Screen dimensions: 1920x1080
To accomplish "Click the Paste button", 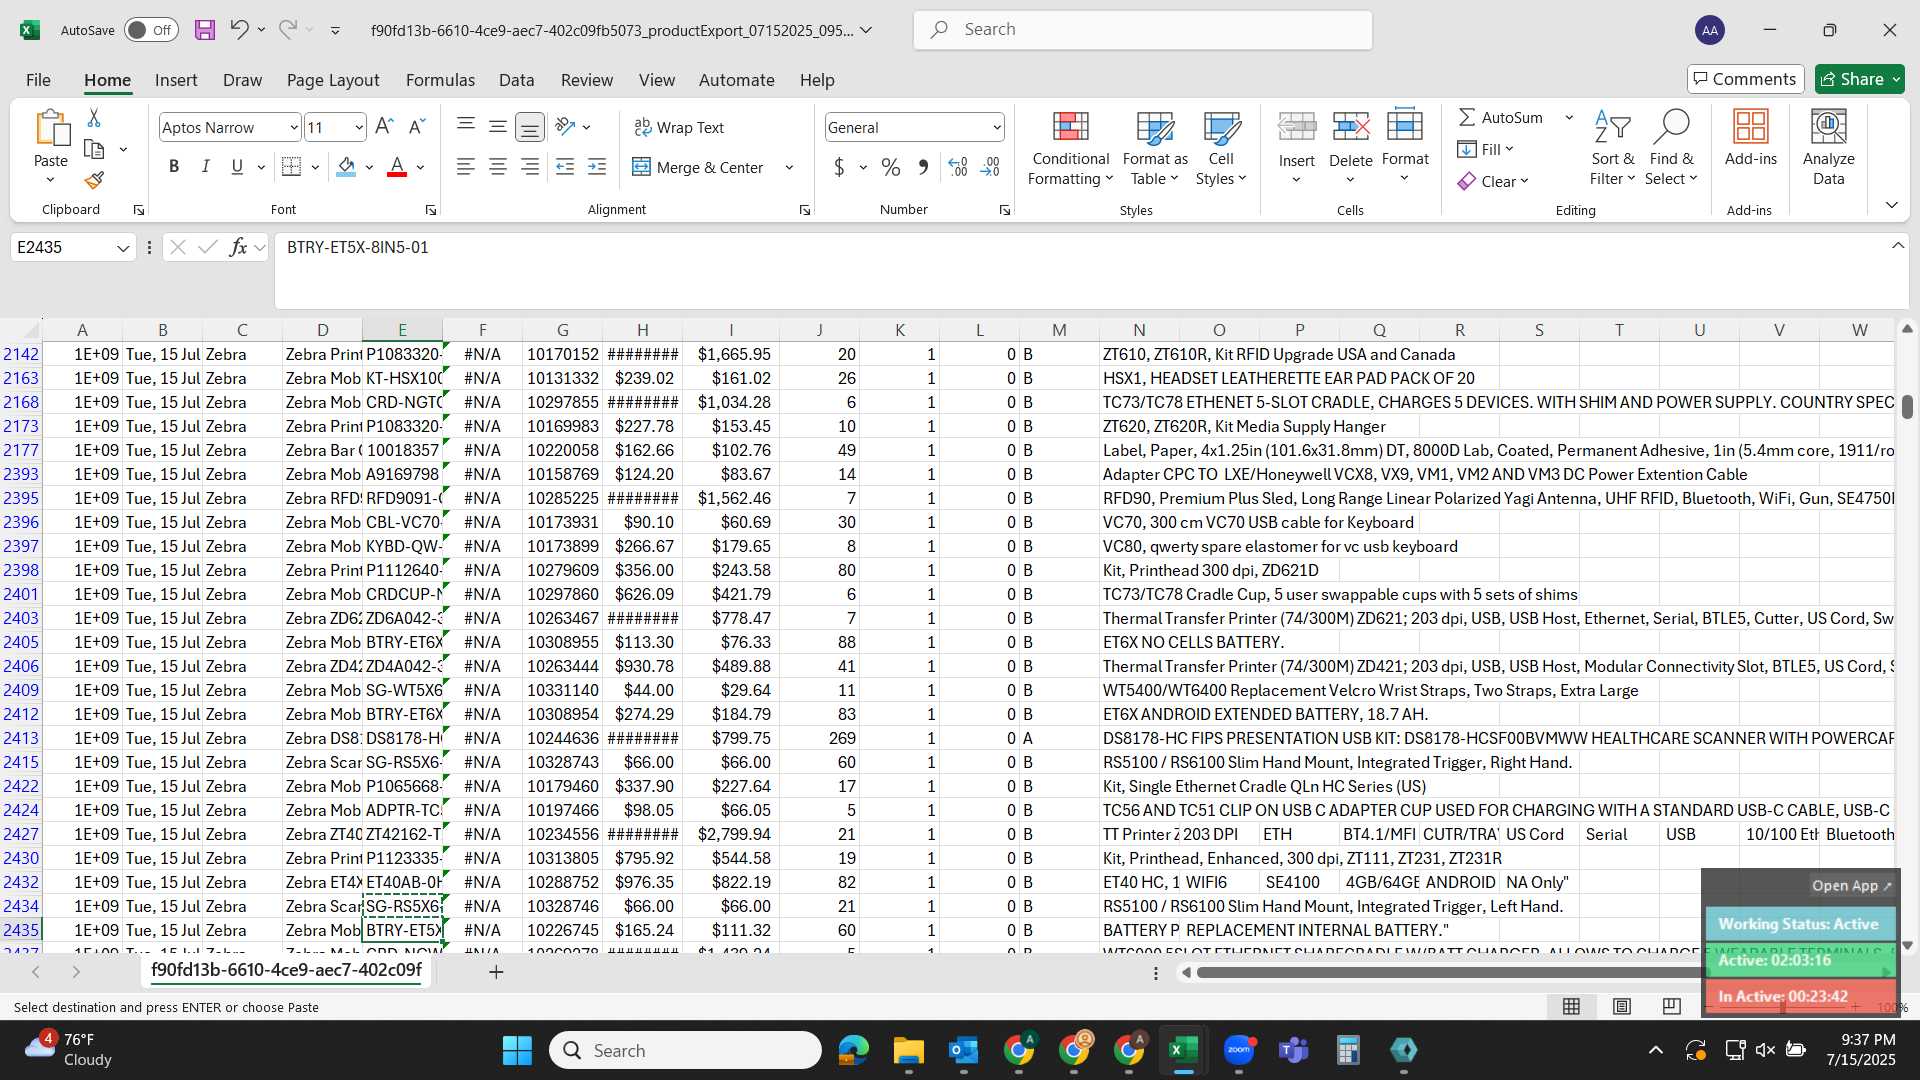I will pyautogui.click(x=51, y=148).
